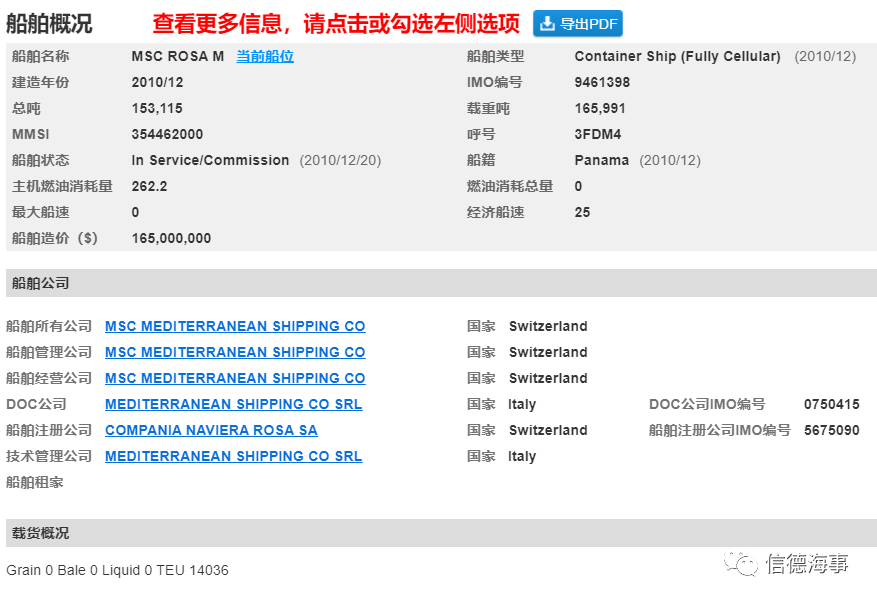
Task: Open ship owner MSC MEDITERRANEAN SHIPPING CO link
Action: point(235,326)
